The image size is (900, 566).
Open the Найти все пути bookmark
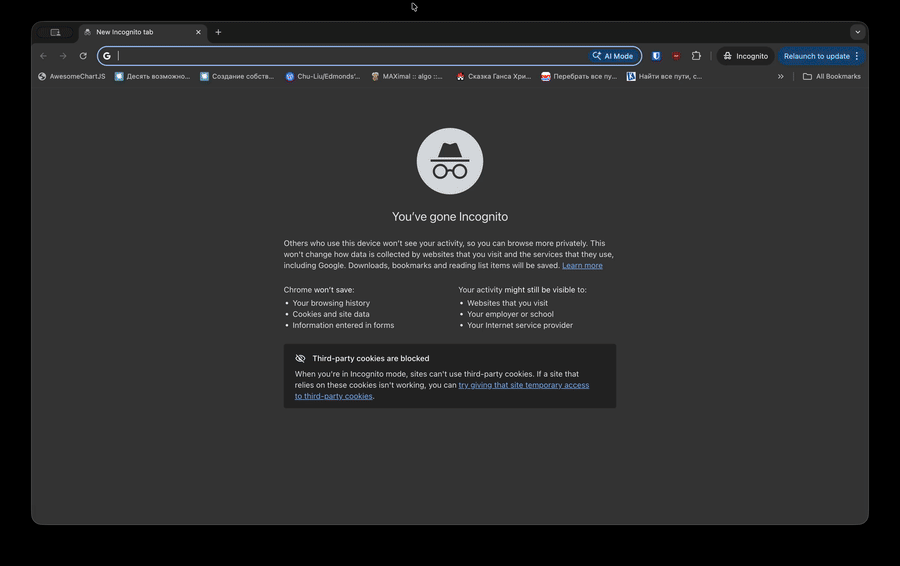[664, 76]
